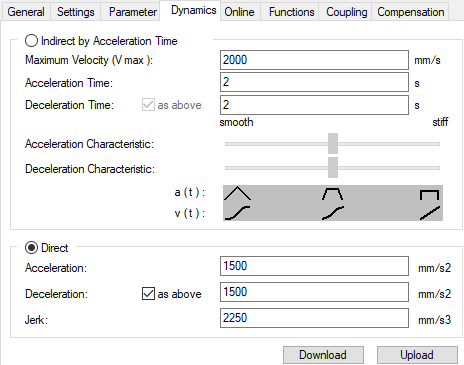Select the Direct radio button

[31, 248]
